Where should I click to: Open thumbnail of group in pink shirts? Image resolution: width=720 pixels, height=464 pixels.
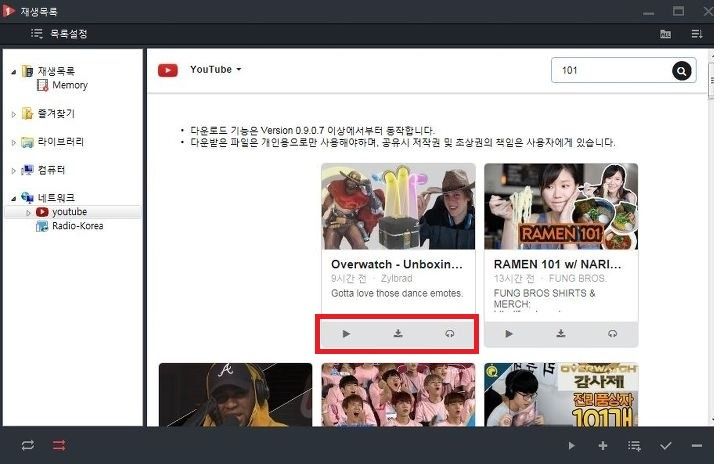point(398,395)
